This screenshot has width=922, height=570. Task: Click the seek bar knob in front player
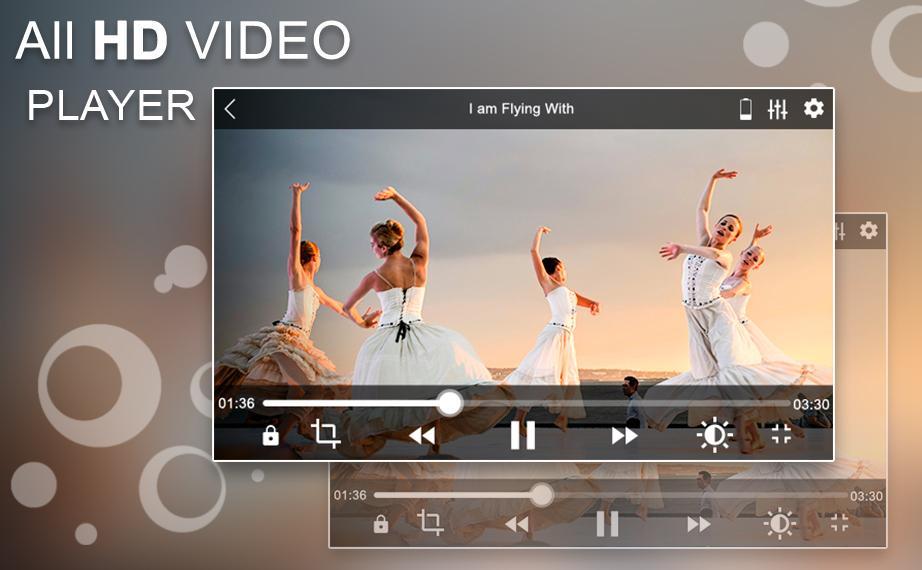coord(450,404)
